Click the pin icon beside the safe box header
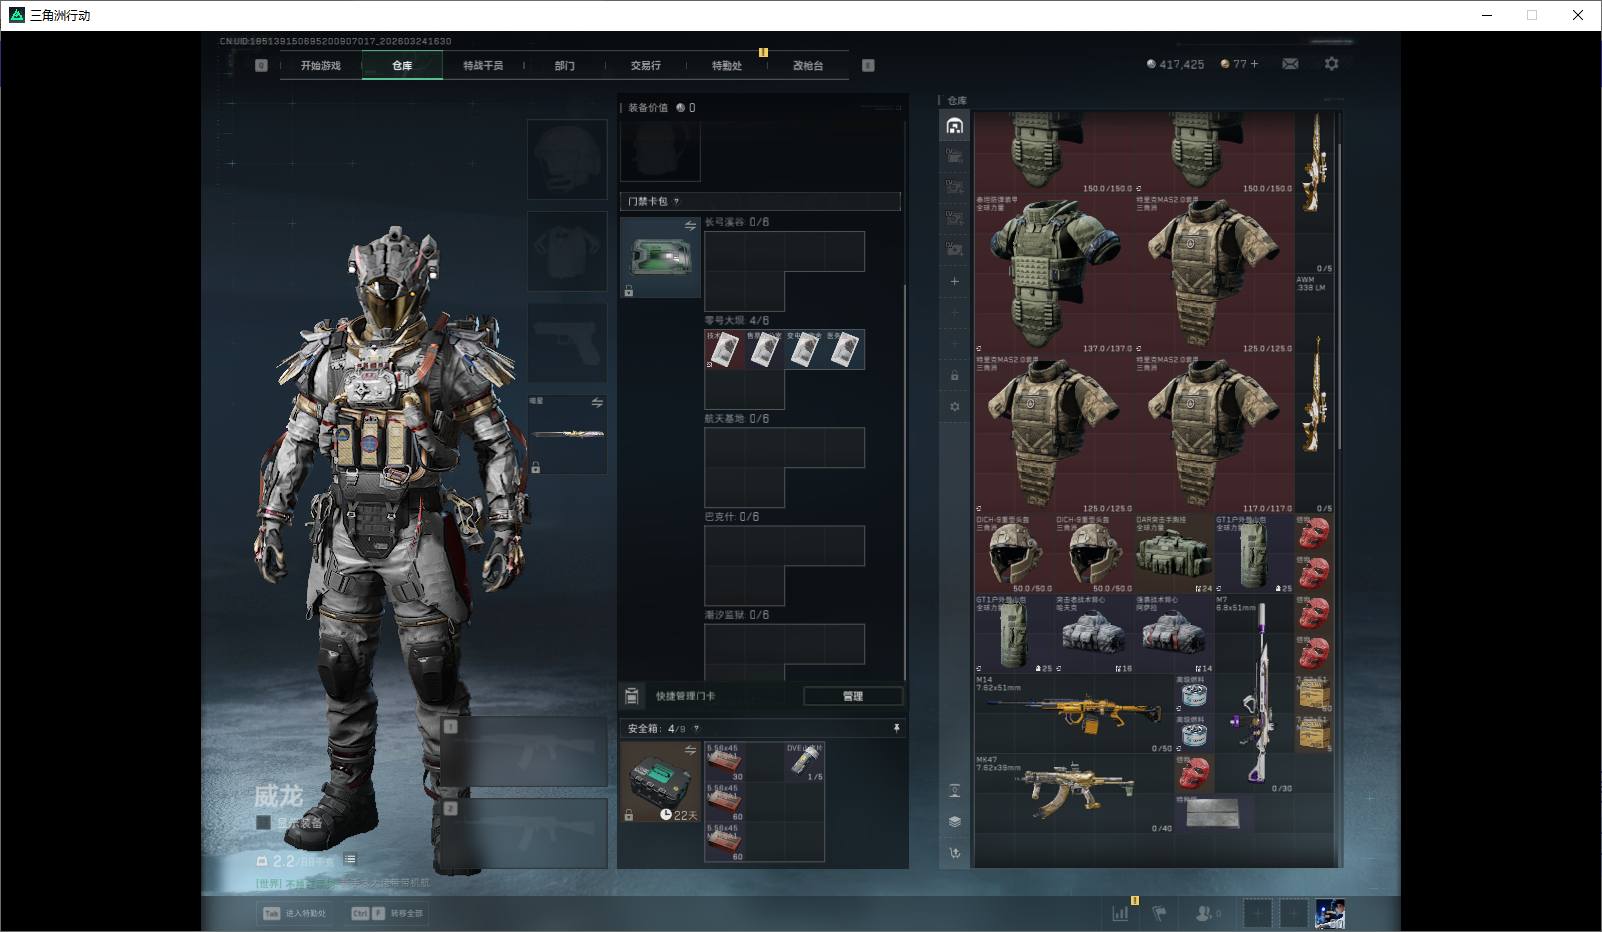Image resolution: width=1602 pixels, height=932 pixels. (896, 728)
